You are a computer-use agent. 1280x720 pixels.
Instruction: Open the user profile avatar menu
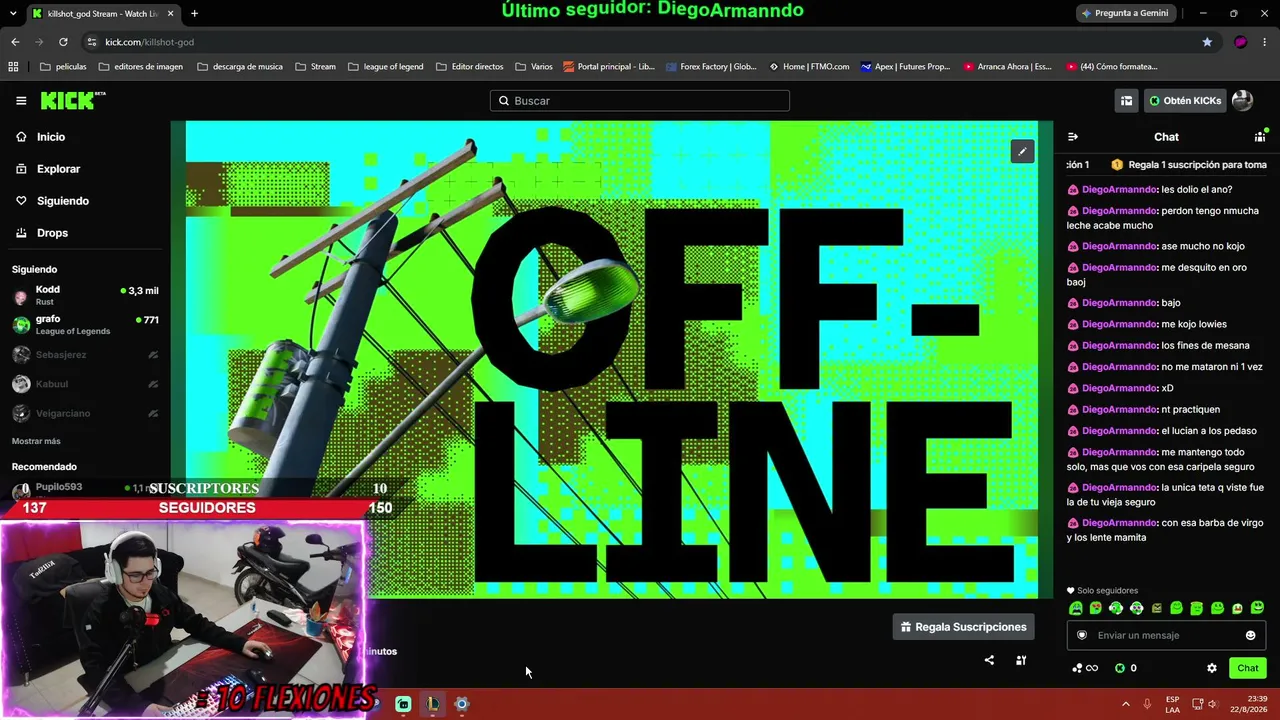(x=1242, y=101)
